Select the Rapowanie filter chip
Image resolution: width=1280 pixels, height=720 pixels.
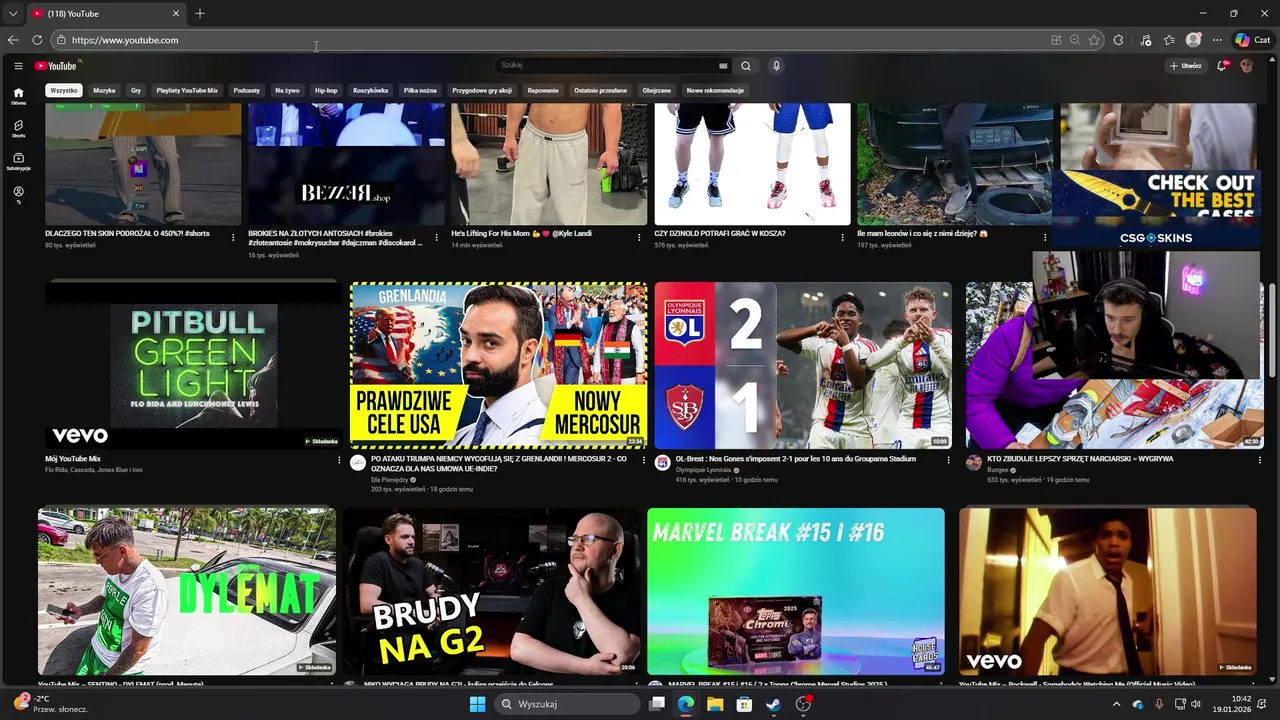coord(543,90)
